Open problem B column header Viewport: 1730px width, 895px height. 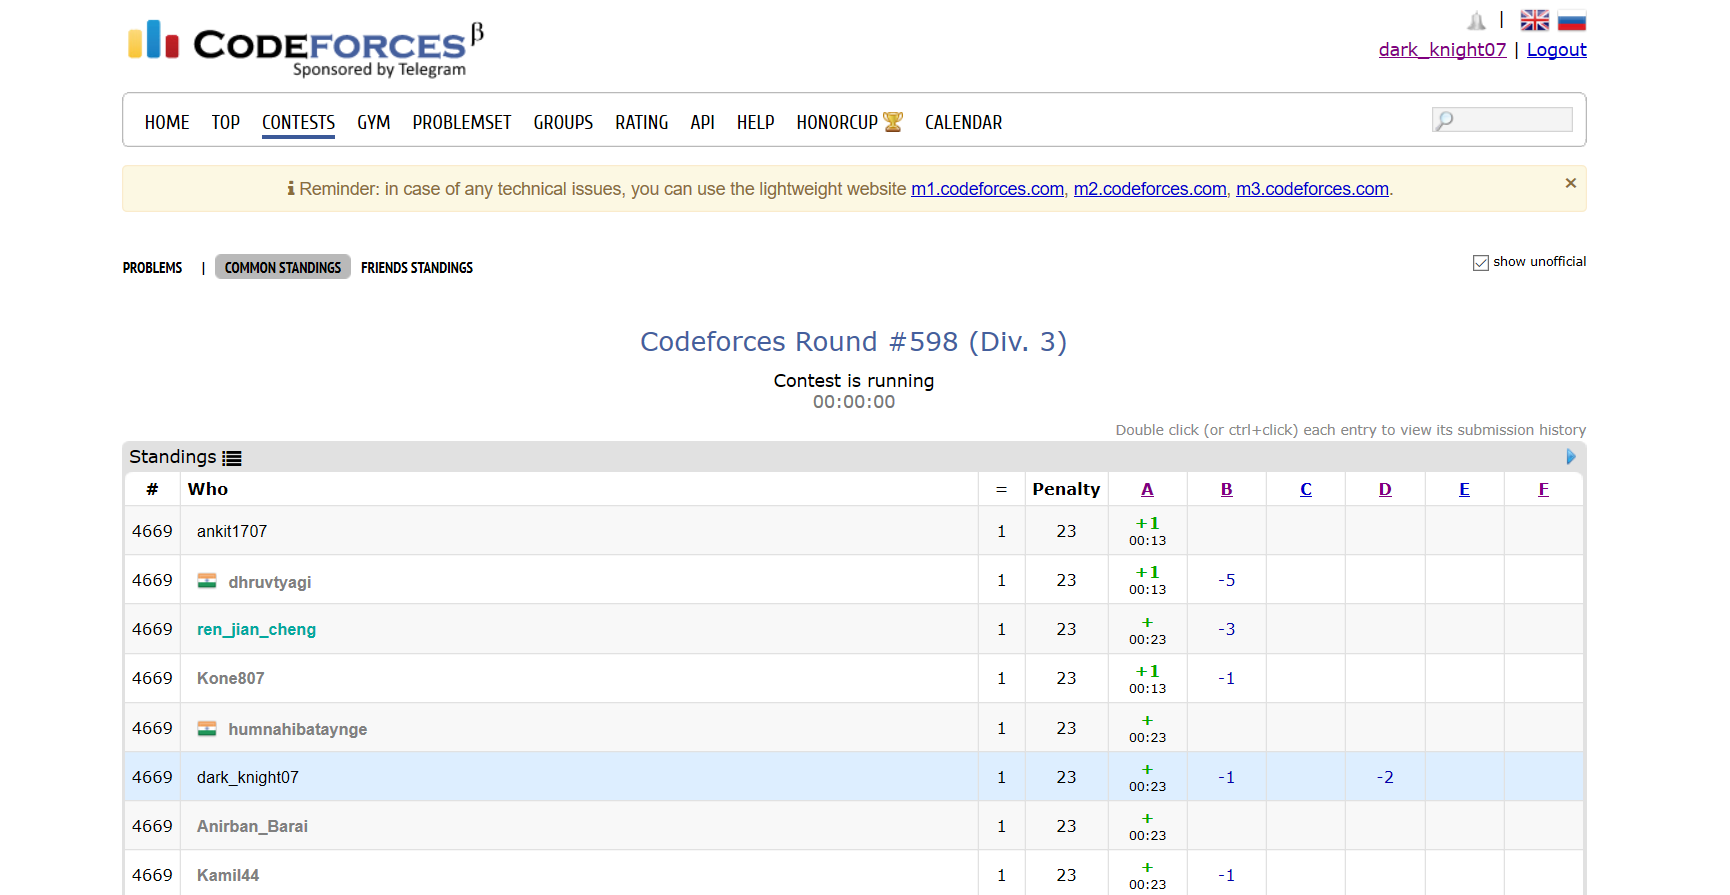[x=1226, y=489]
